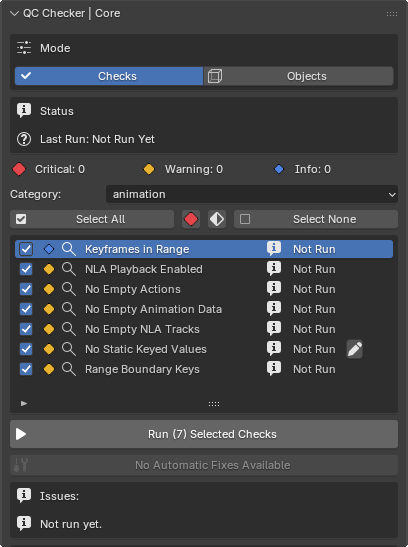
Task: Select the No Empty Actions check name
Action: [x=133, y=289]
